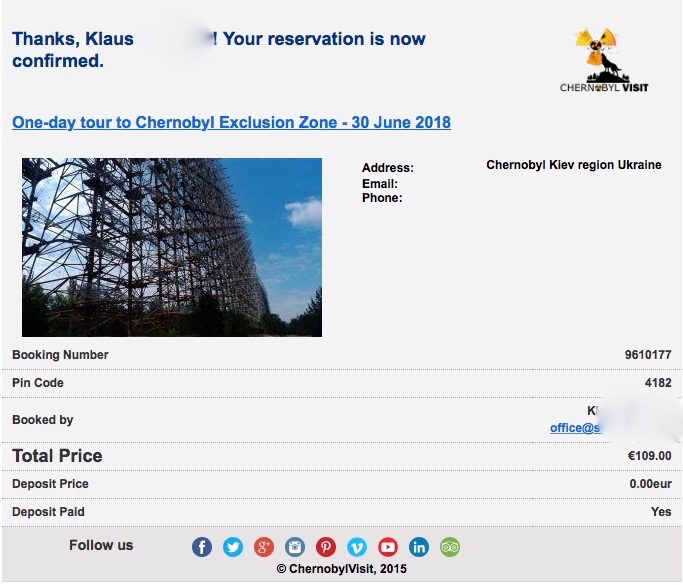The height and width of the screenshot is (585, 683).
Task: Open the Pinterest icon
Action: pyautogui.click(x=326, y=547)
